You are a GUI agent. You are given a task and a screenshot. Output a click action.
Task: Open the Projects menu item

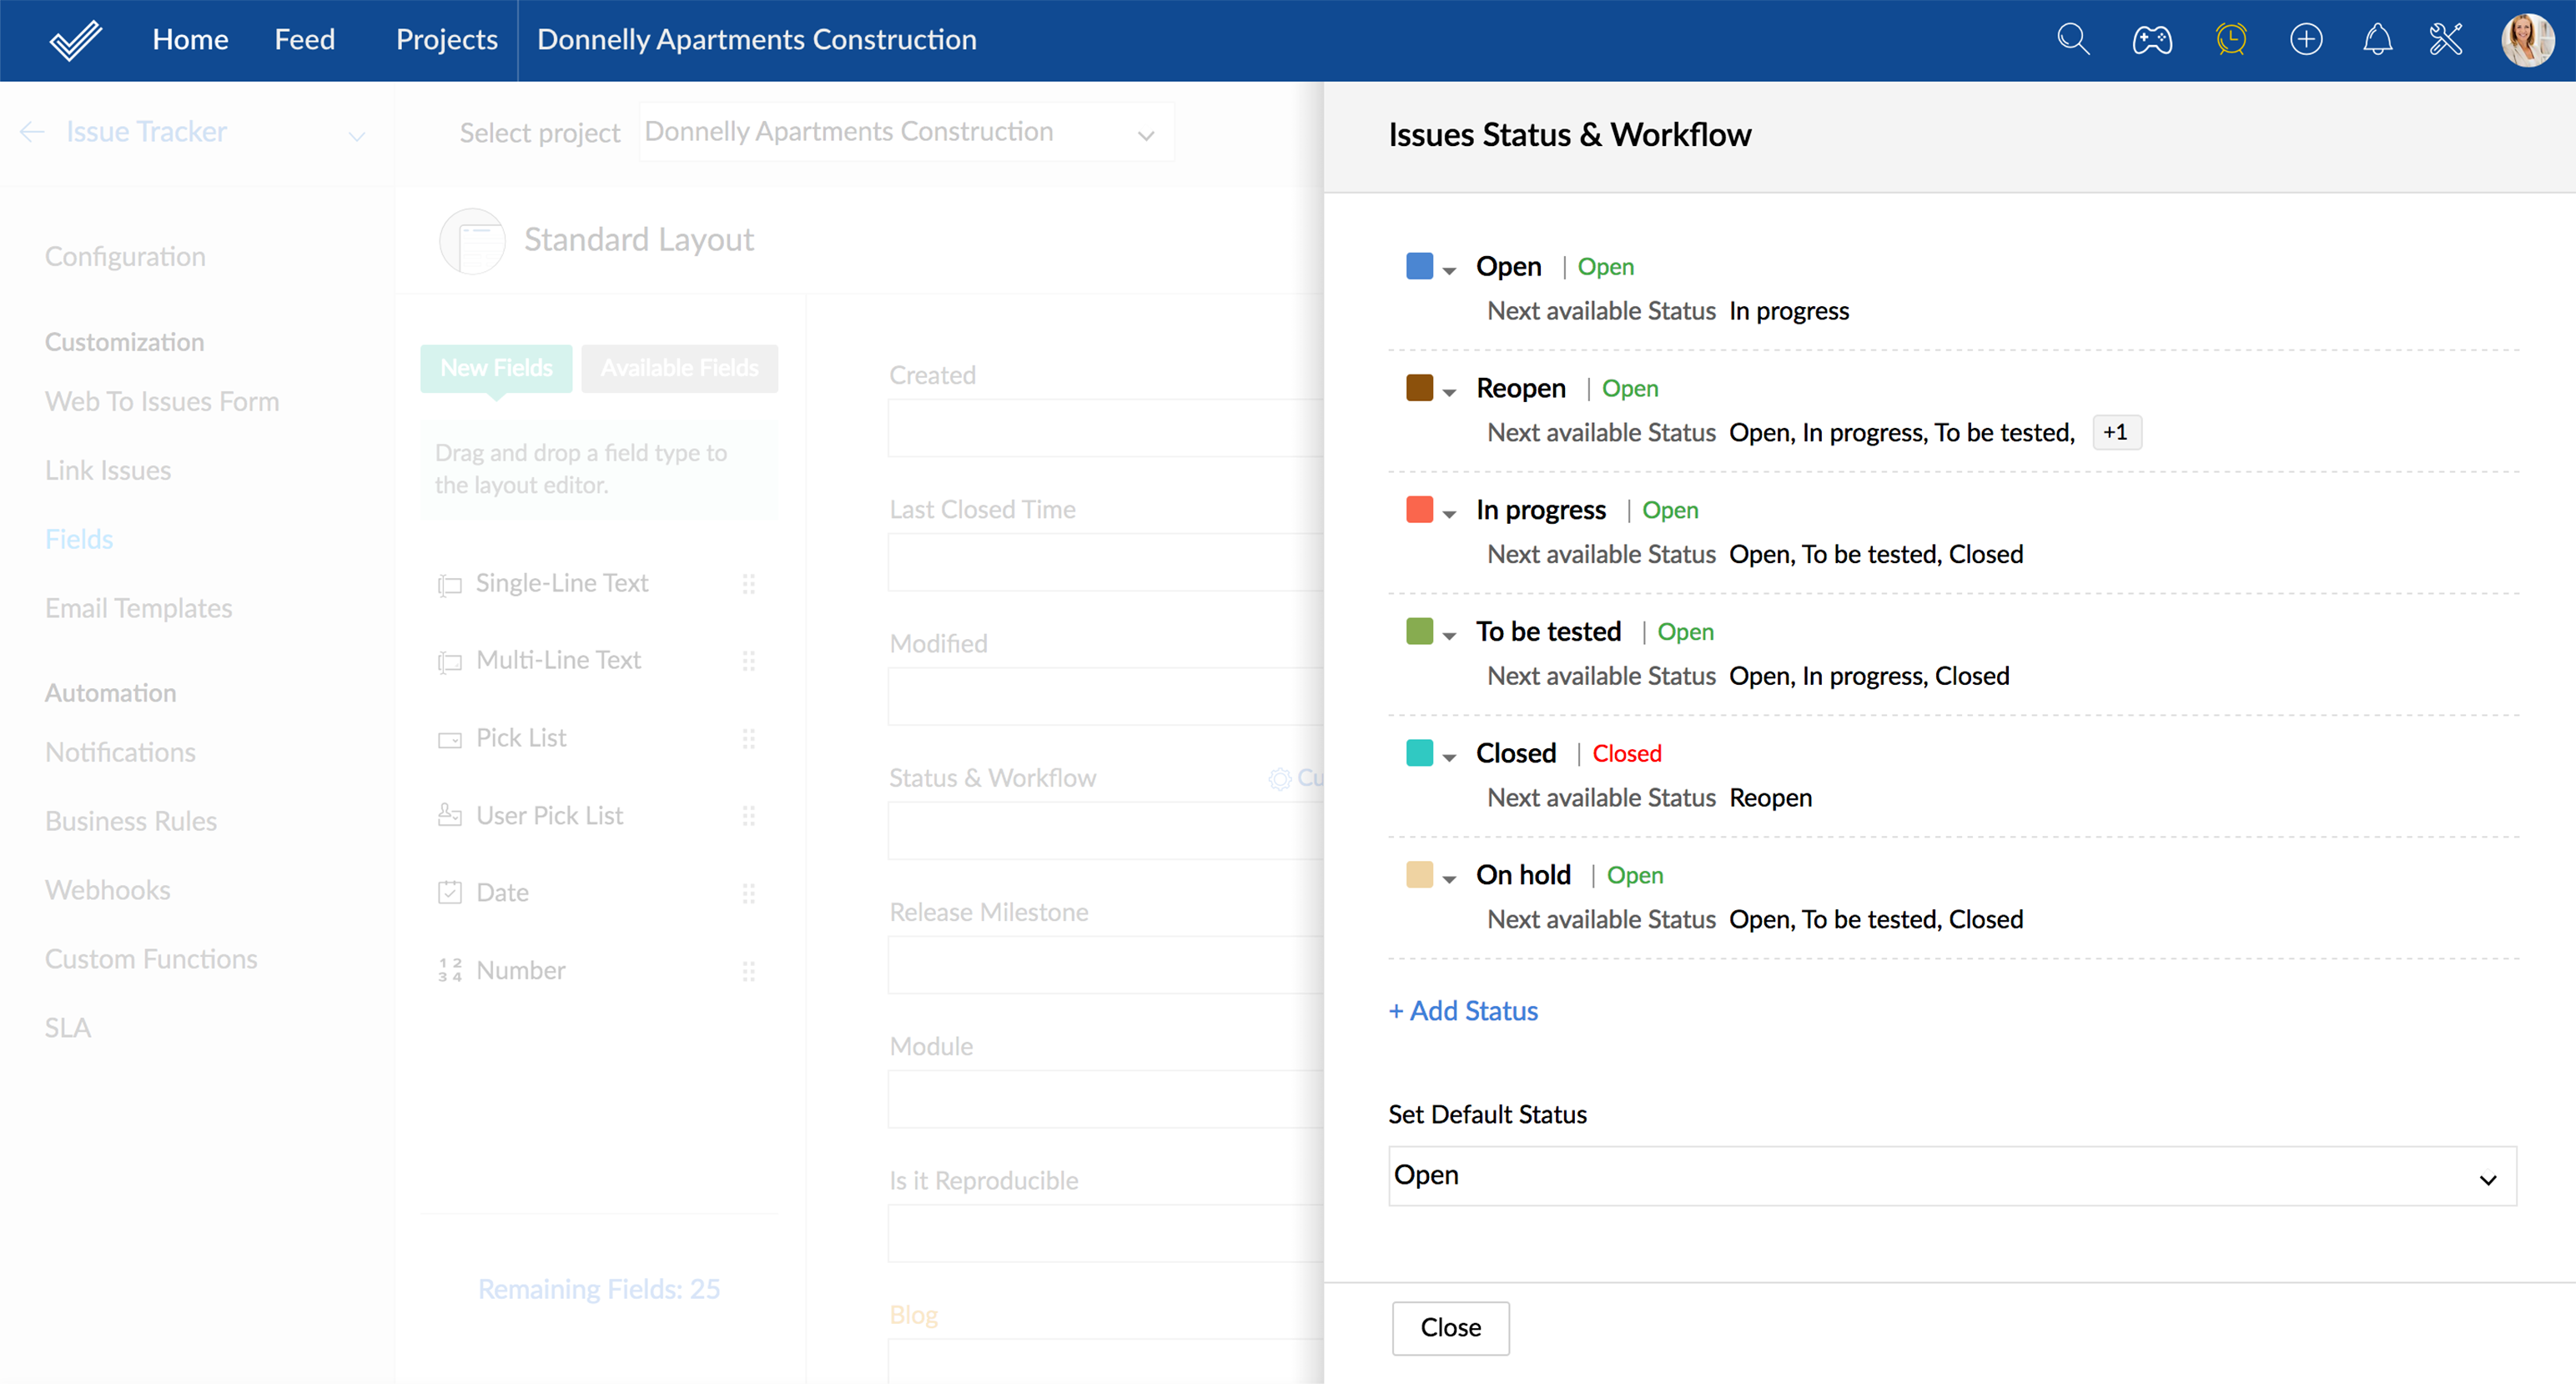click(x=446, y=40)
